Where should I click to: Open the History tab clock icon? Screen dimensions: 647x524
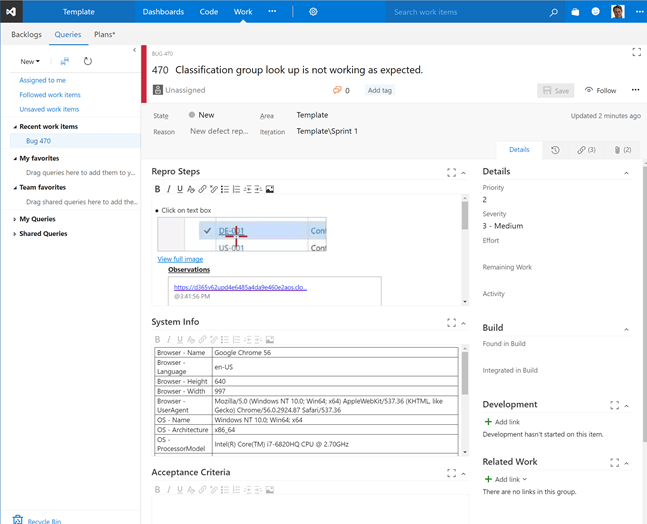pos(555,150)
